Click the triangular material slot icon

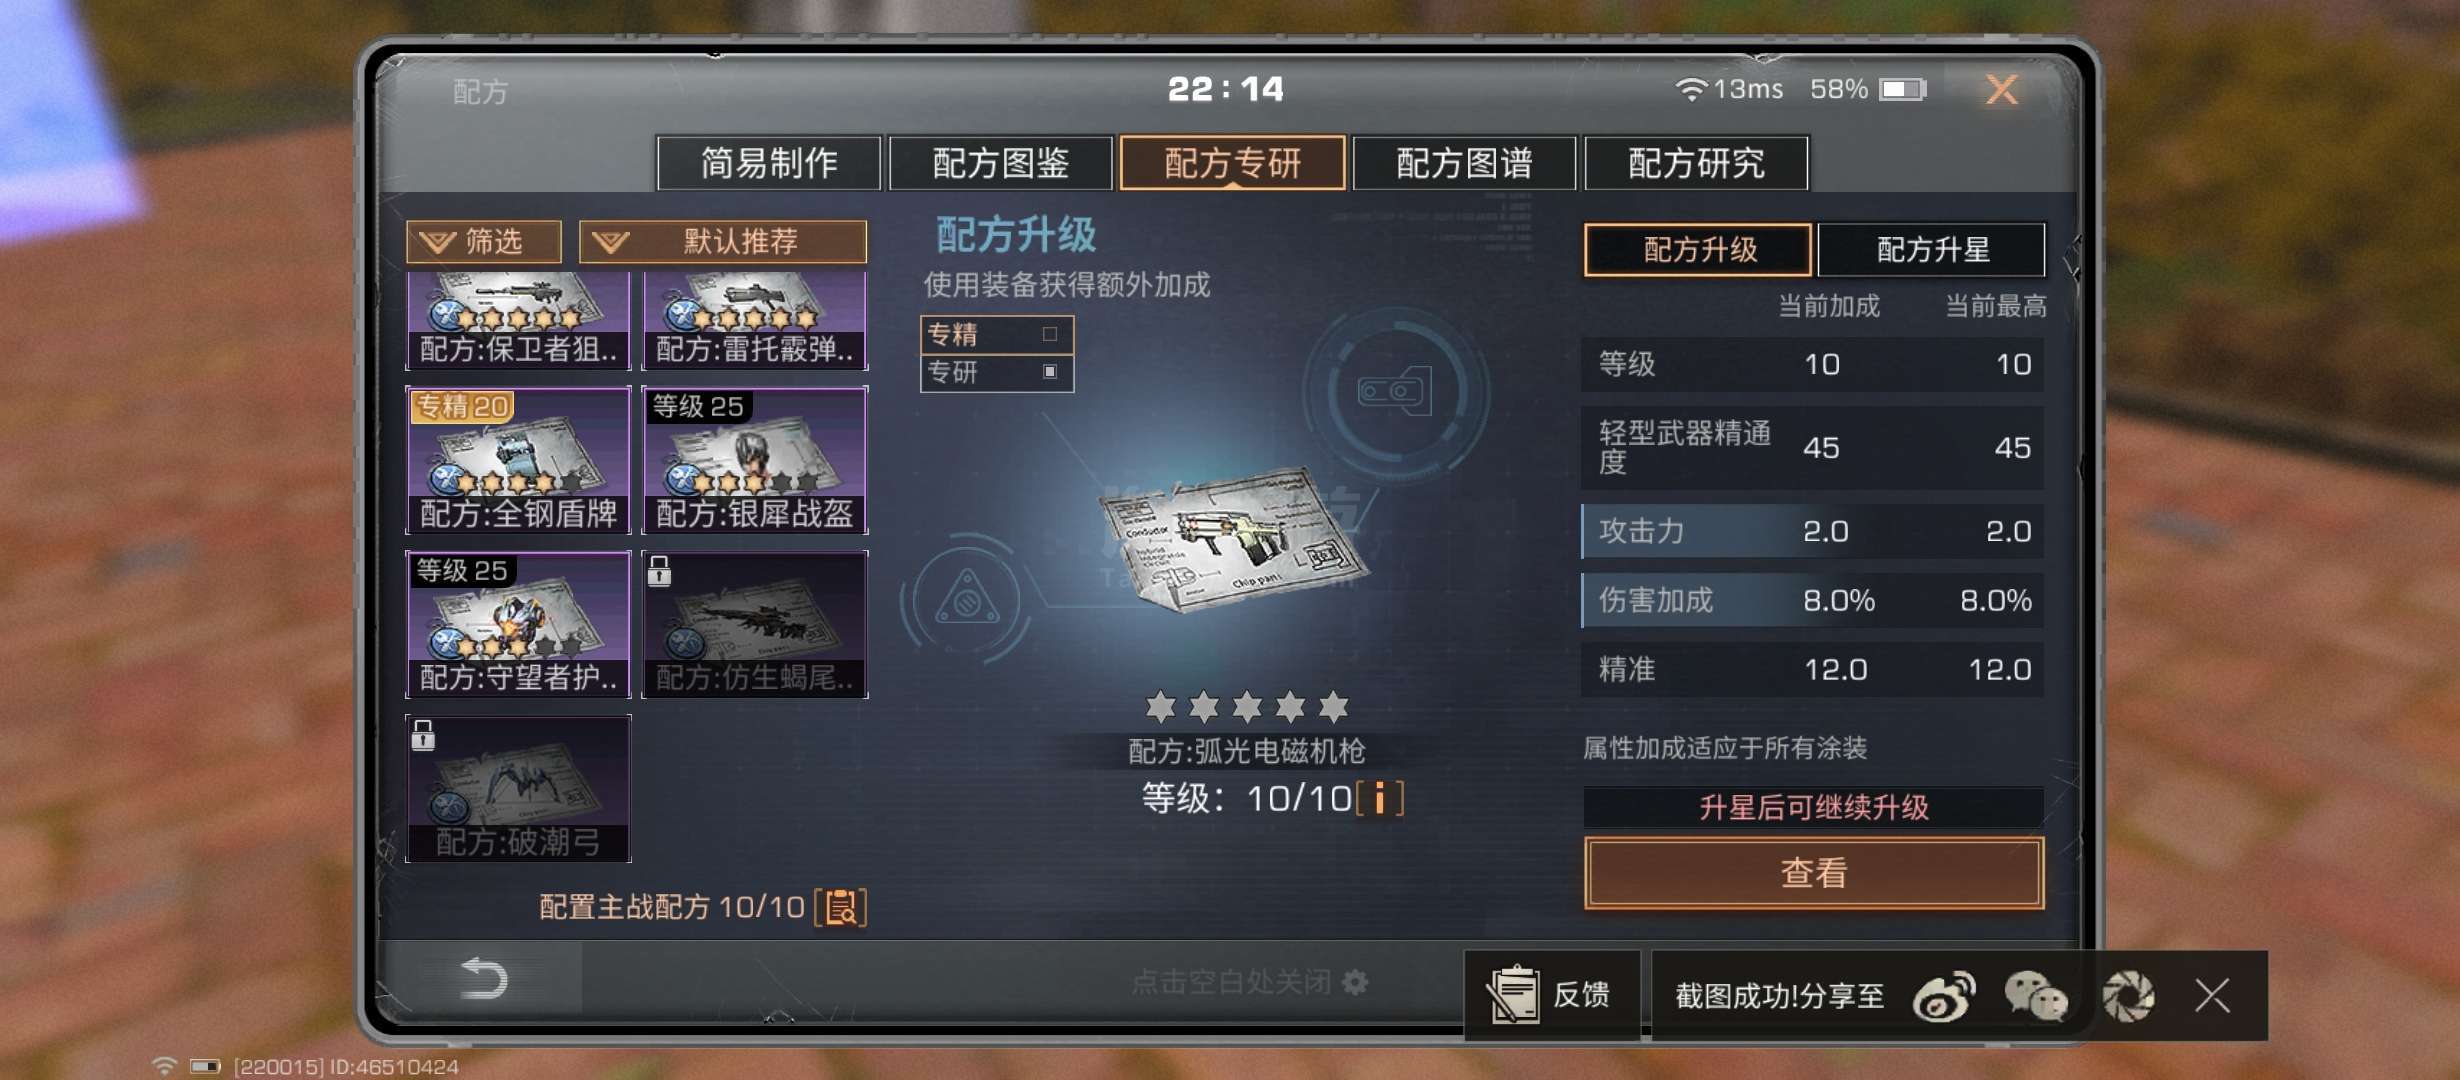pos(966,600)
